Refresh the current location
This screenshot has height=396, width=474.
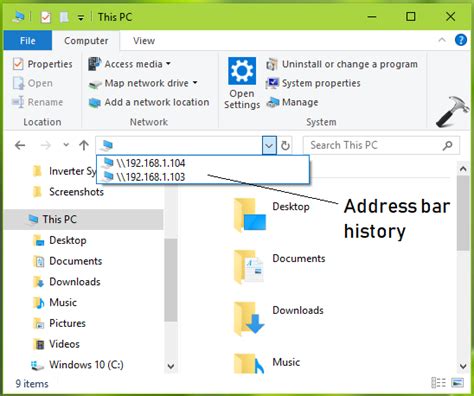click(x=285, y=146)
